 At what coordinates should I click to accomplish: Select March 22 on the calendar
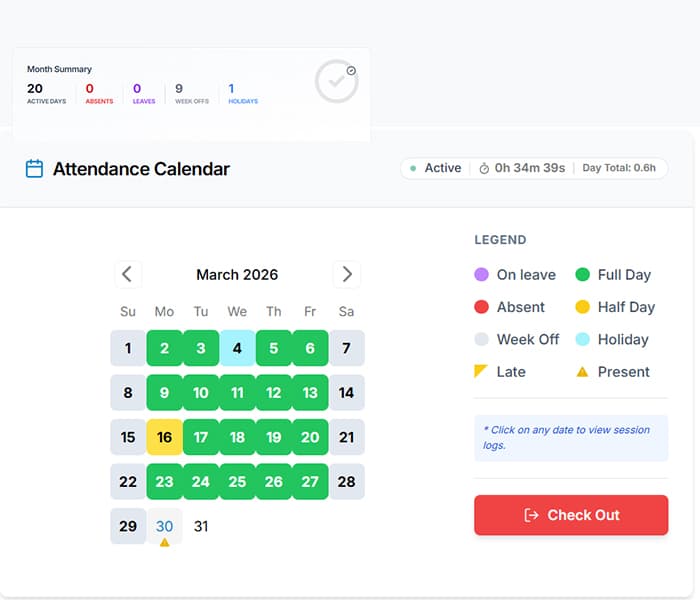click(128, 481)
